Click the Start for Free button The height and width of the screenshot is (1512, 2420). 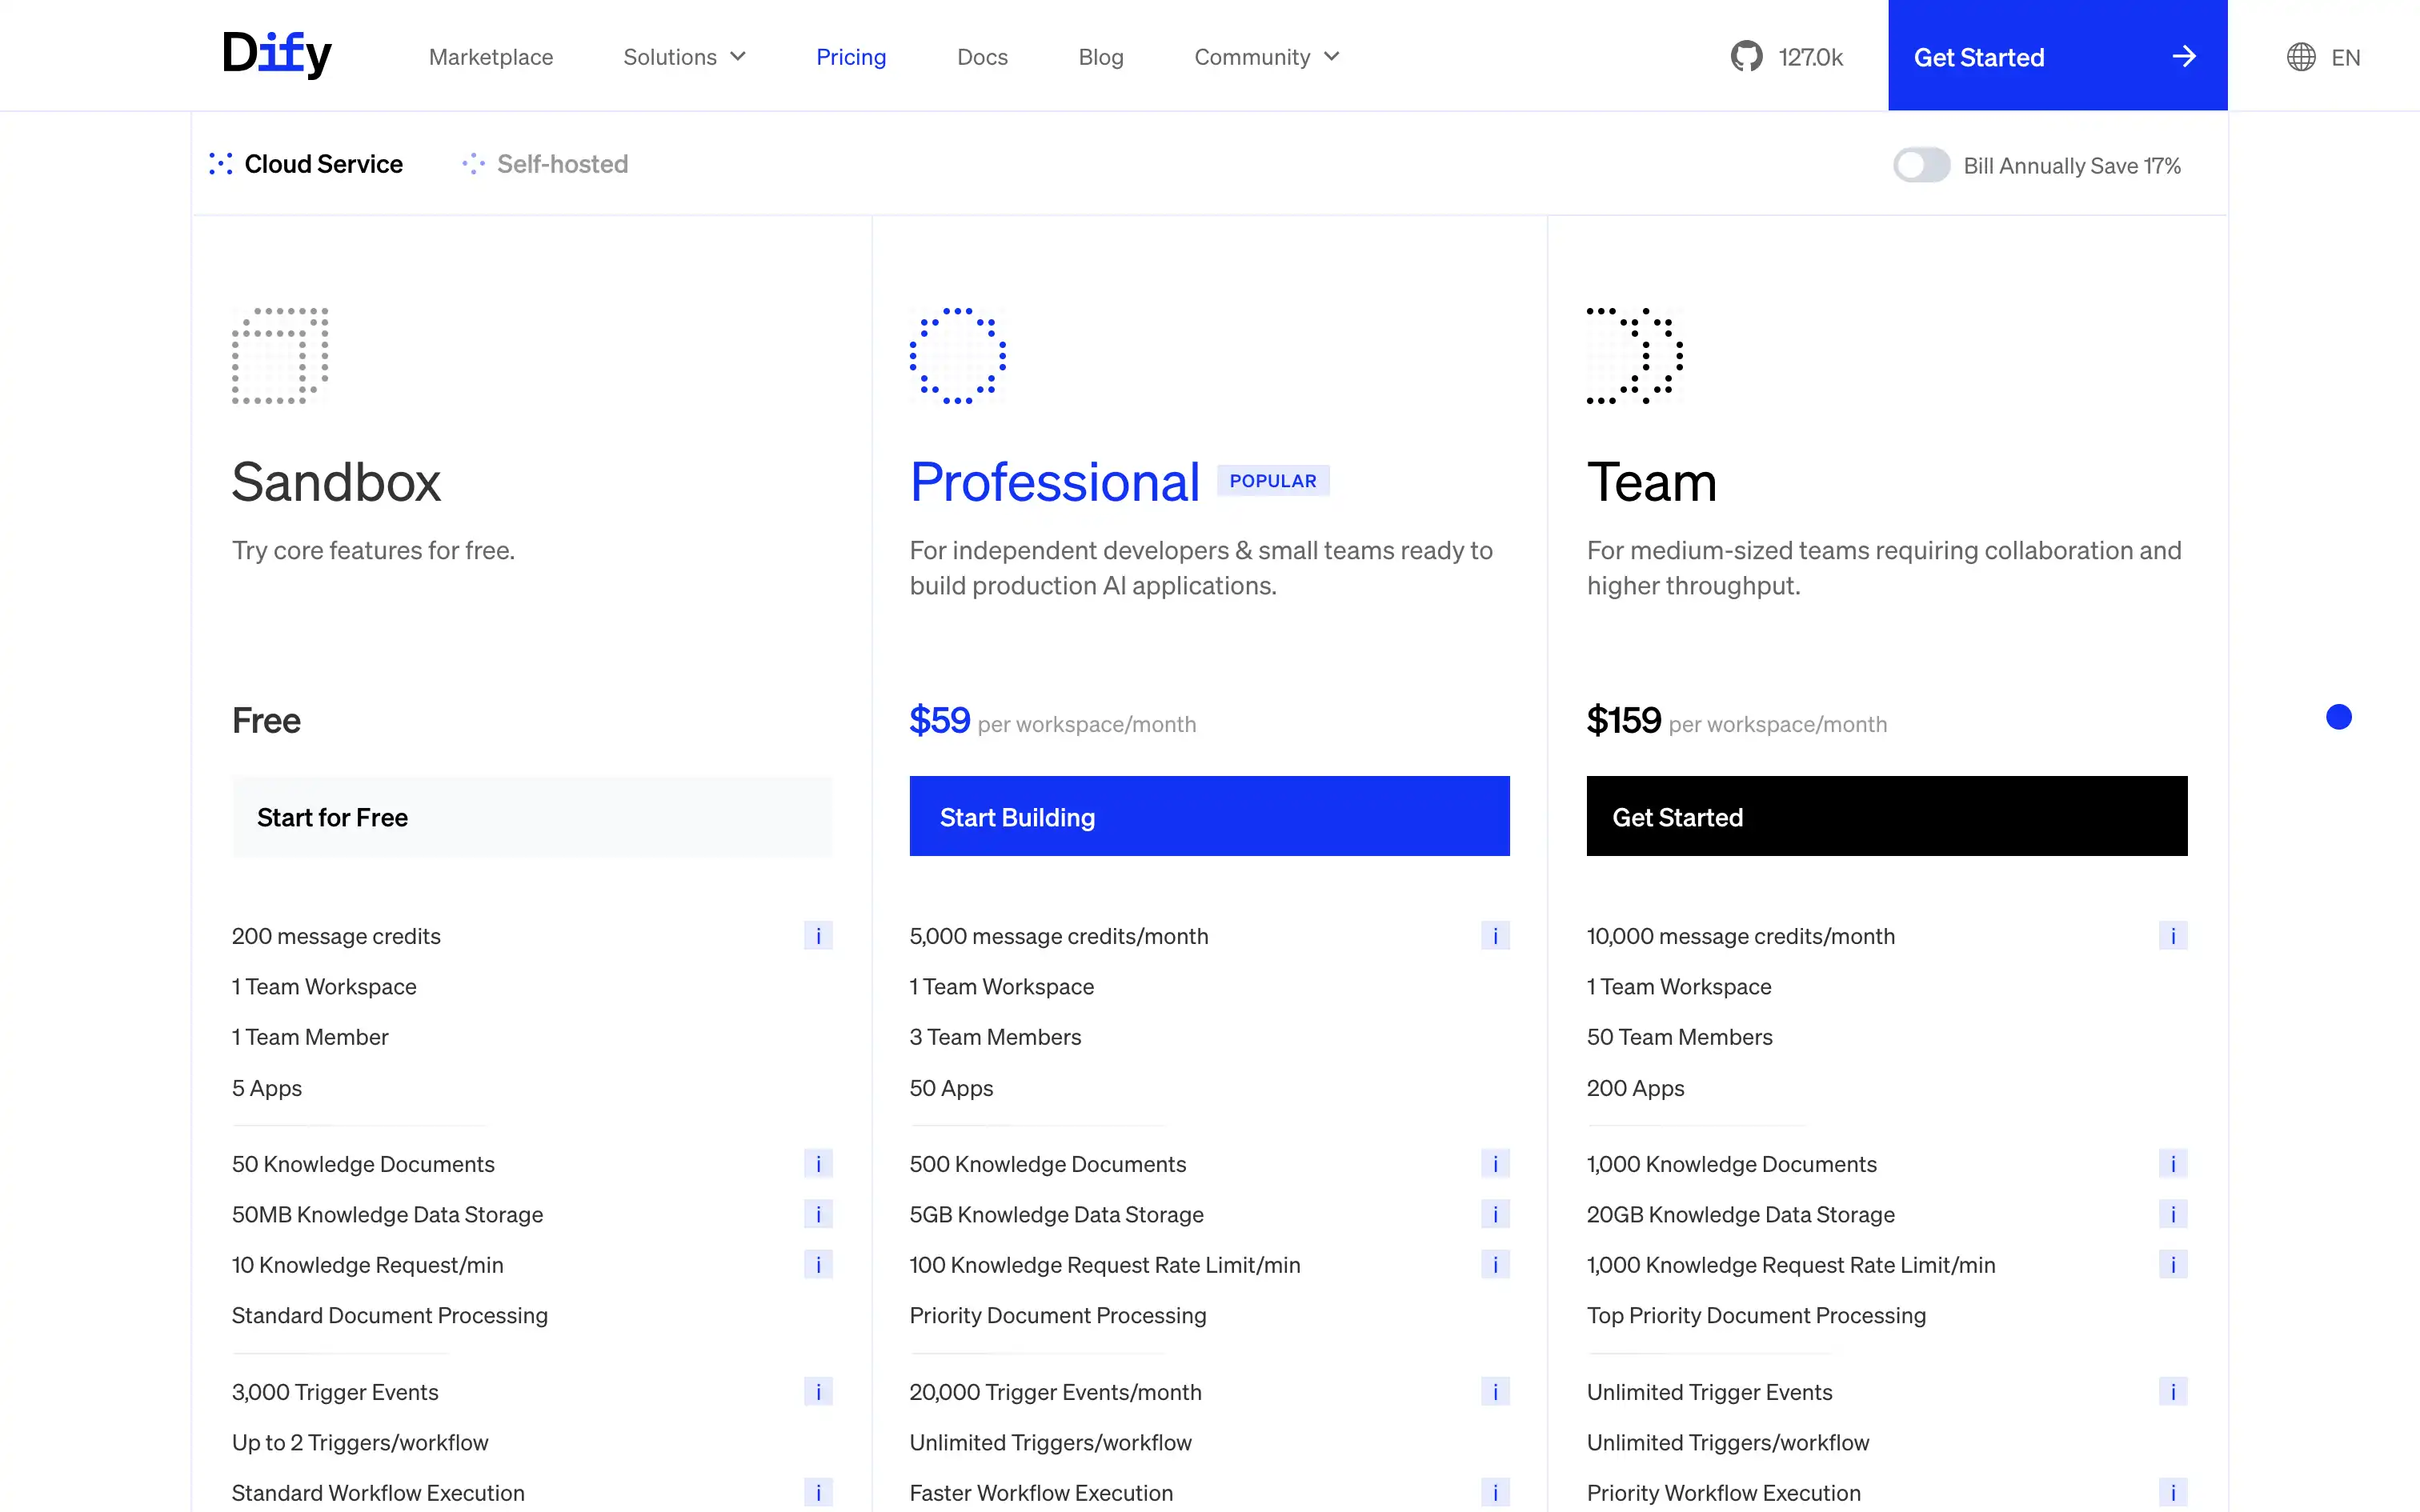532,816
